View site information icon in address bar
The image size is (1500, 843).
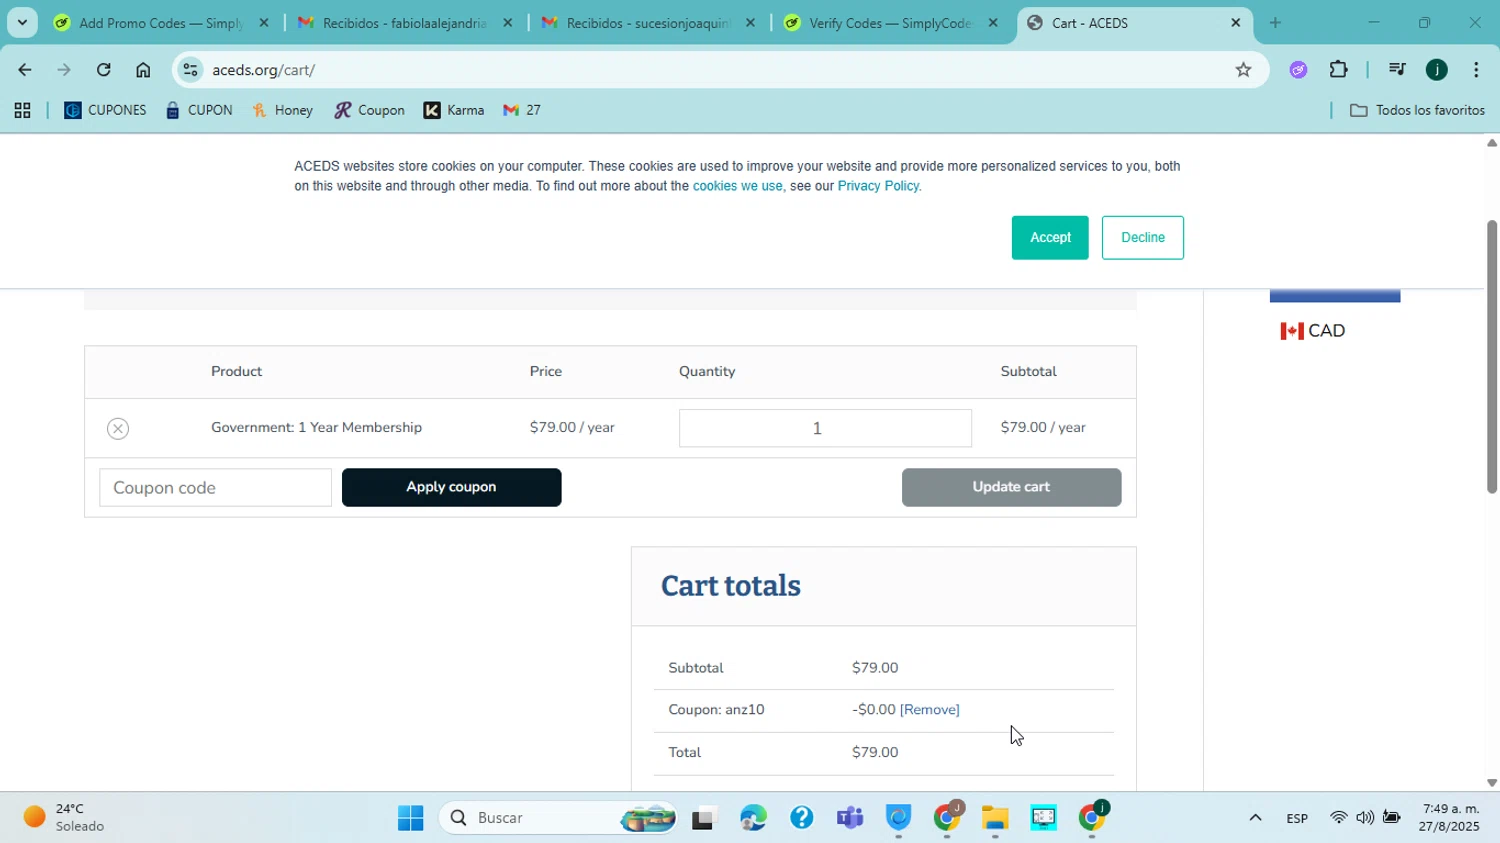[x=190, y=70]
